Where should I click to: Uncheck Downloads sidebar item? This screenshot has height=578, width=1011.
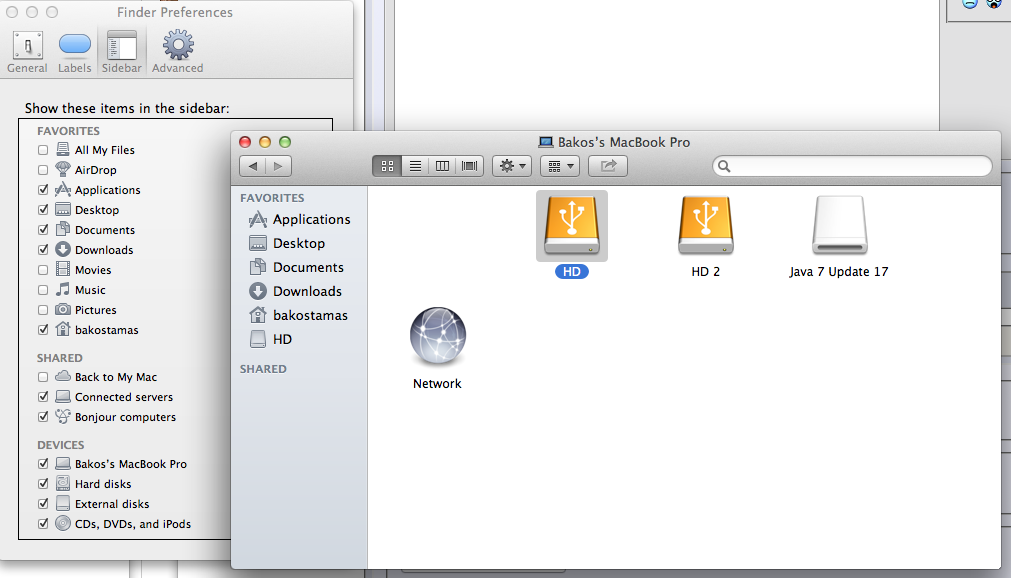43,250
